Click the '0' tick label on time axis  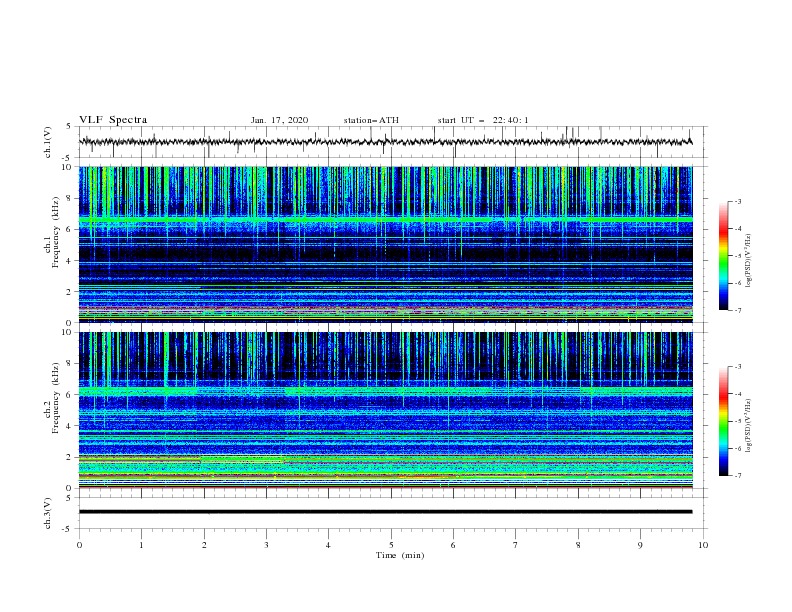click(x=79, y=545)
